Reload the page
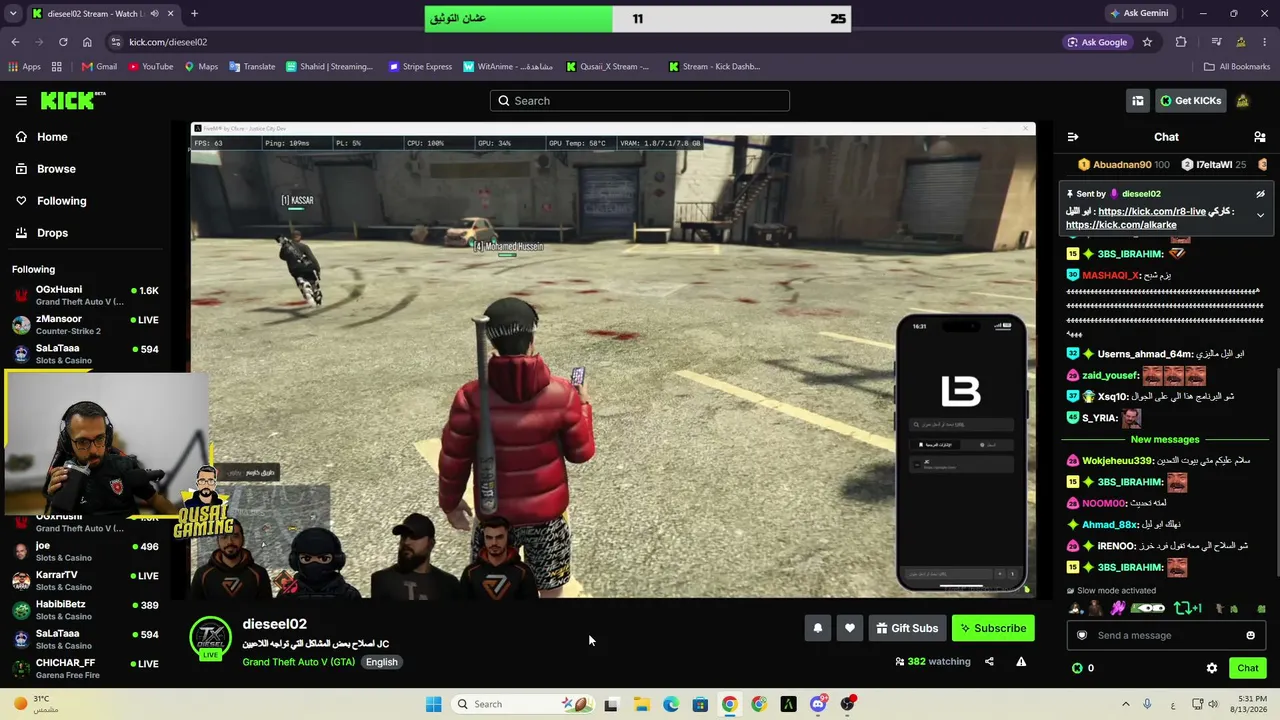Screen dimensions: 1280x720 point(63,42)
